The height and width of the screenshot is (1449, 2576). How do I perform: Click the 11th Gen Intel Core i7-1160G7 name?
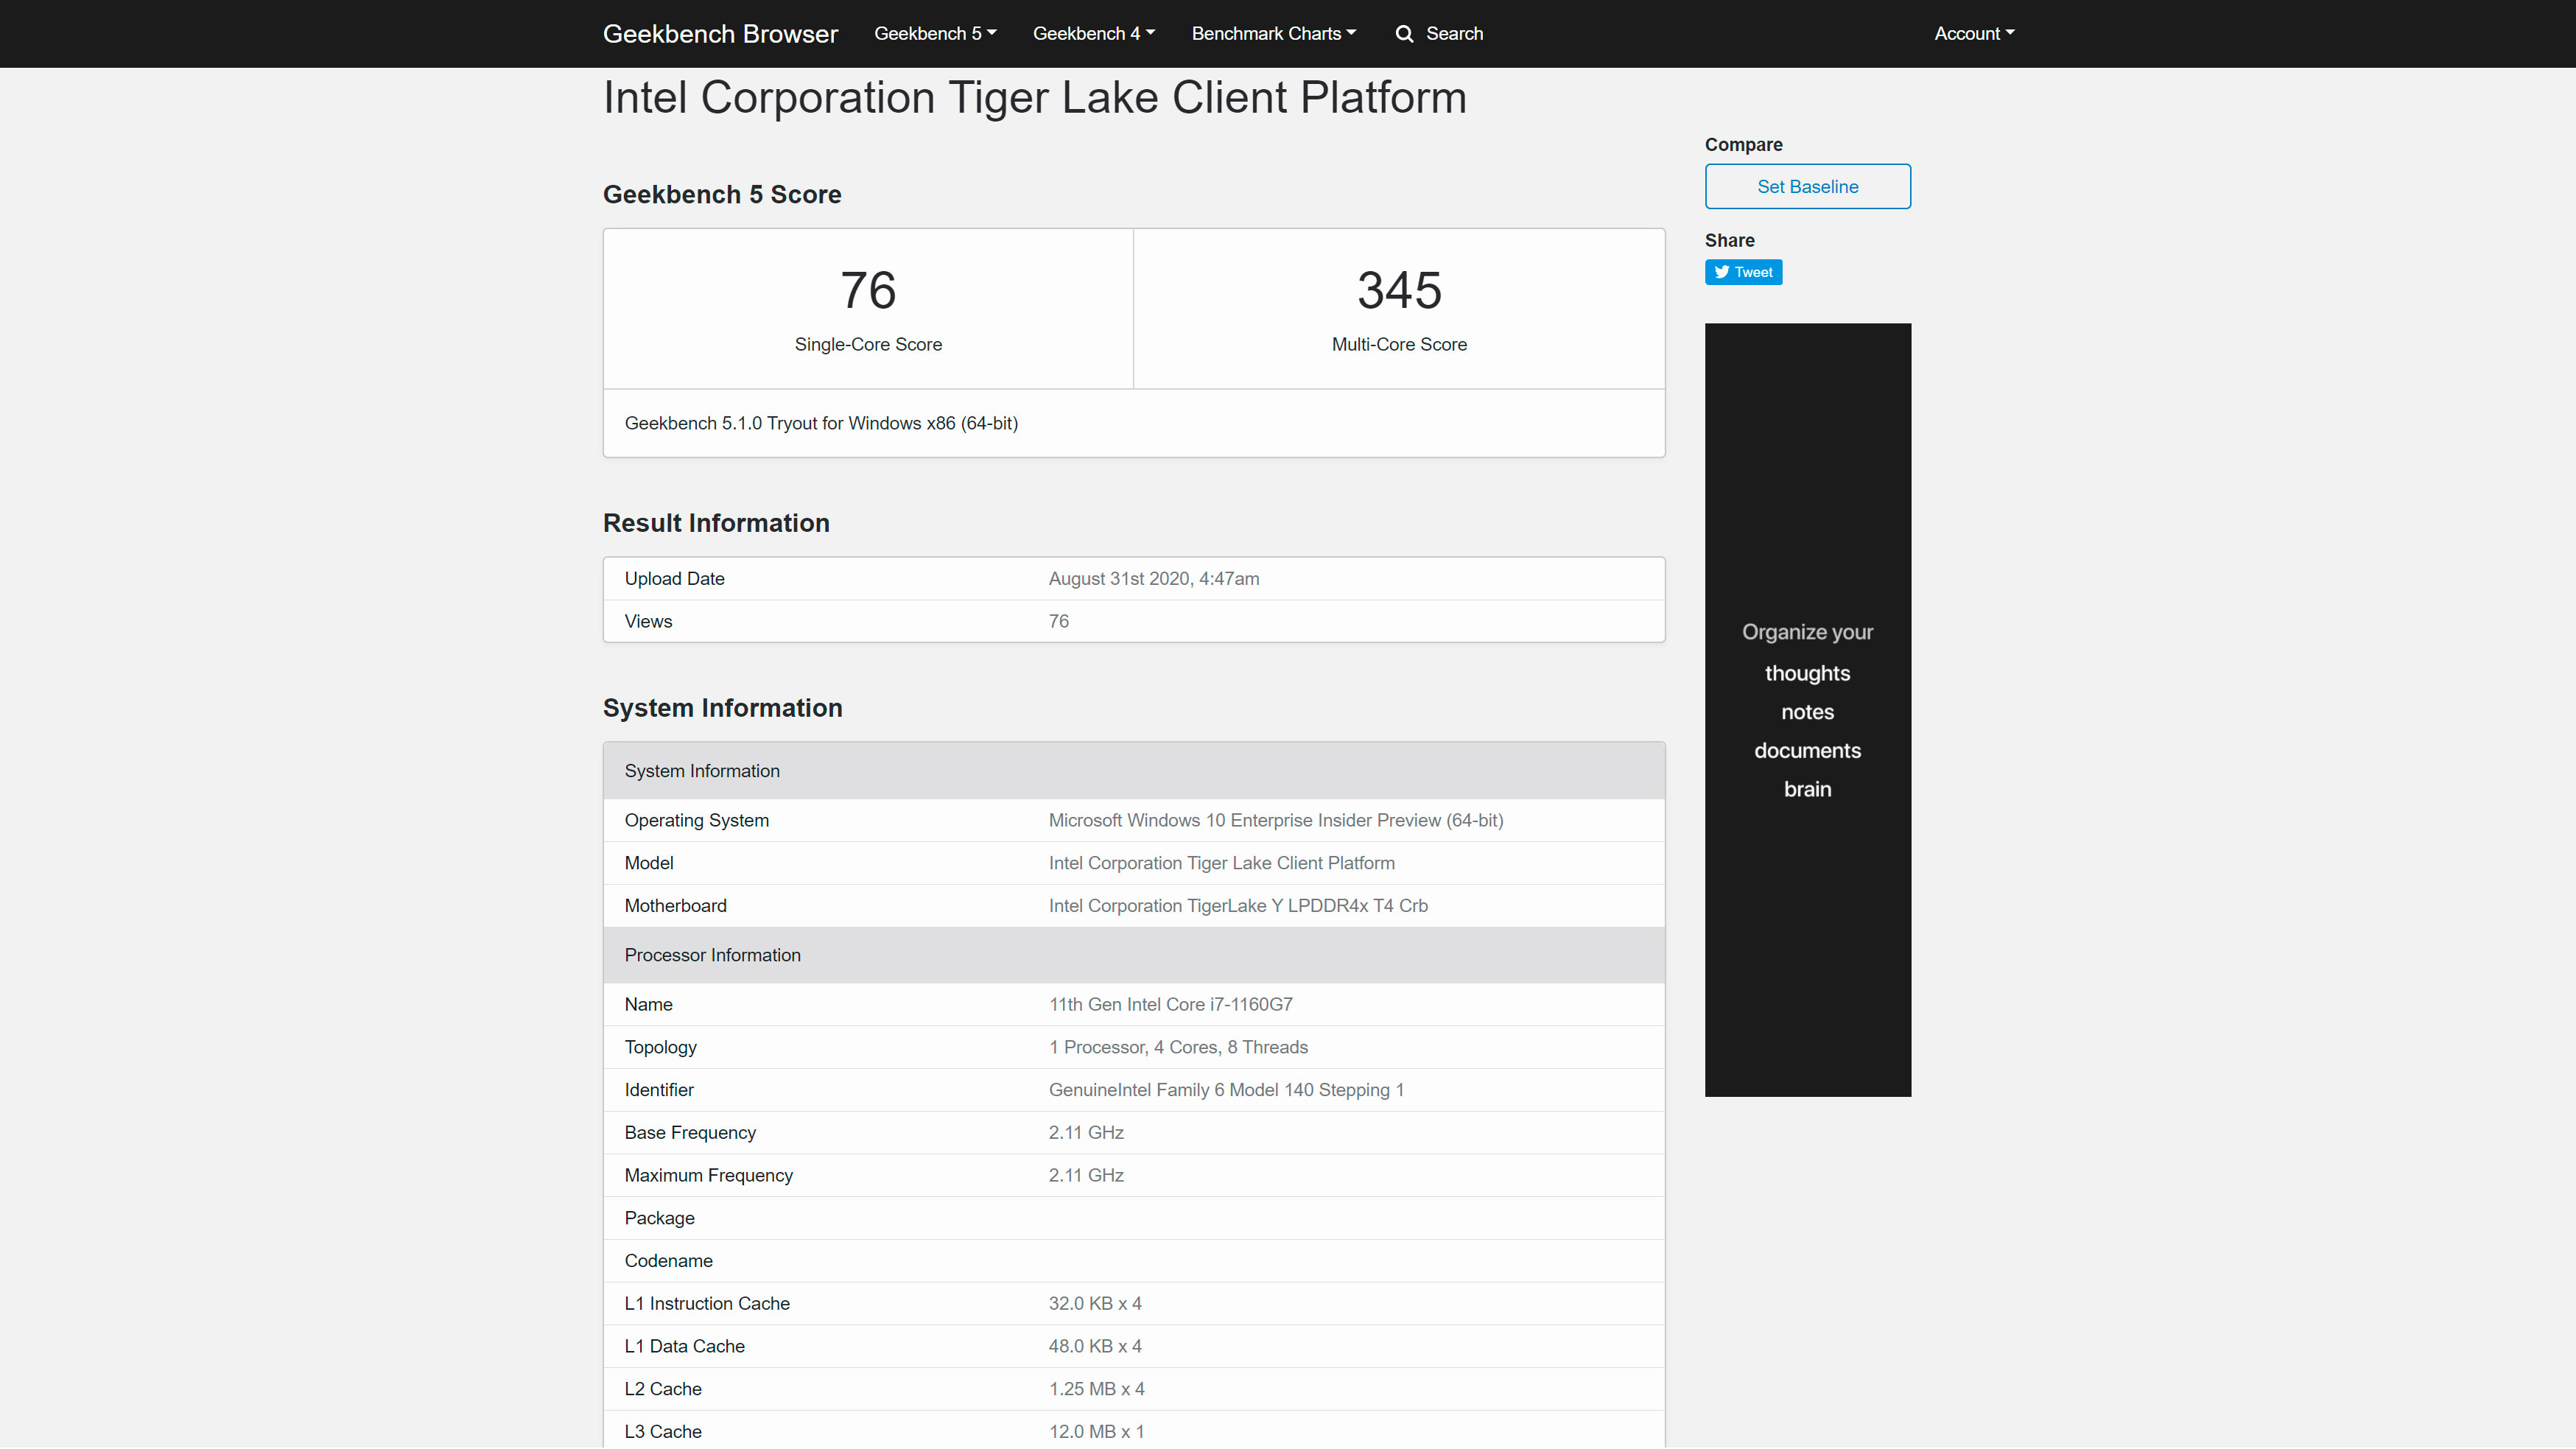(1170, 1004)
